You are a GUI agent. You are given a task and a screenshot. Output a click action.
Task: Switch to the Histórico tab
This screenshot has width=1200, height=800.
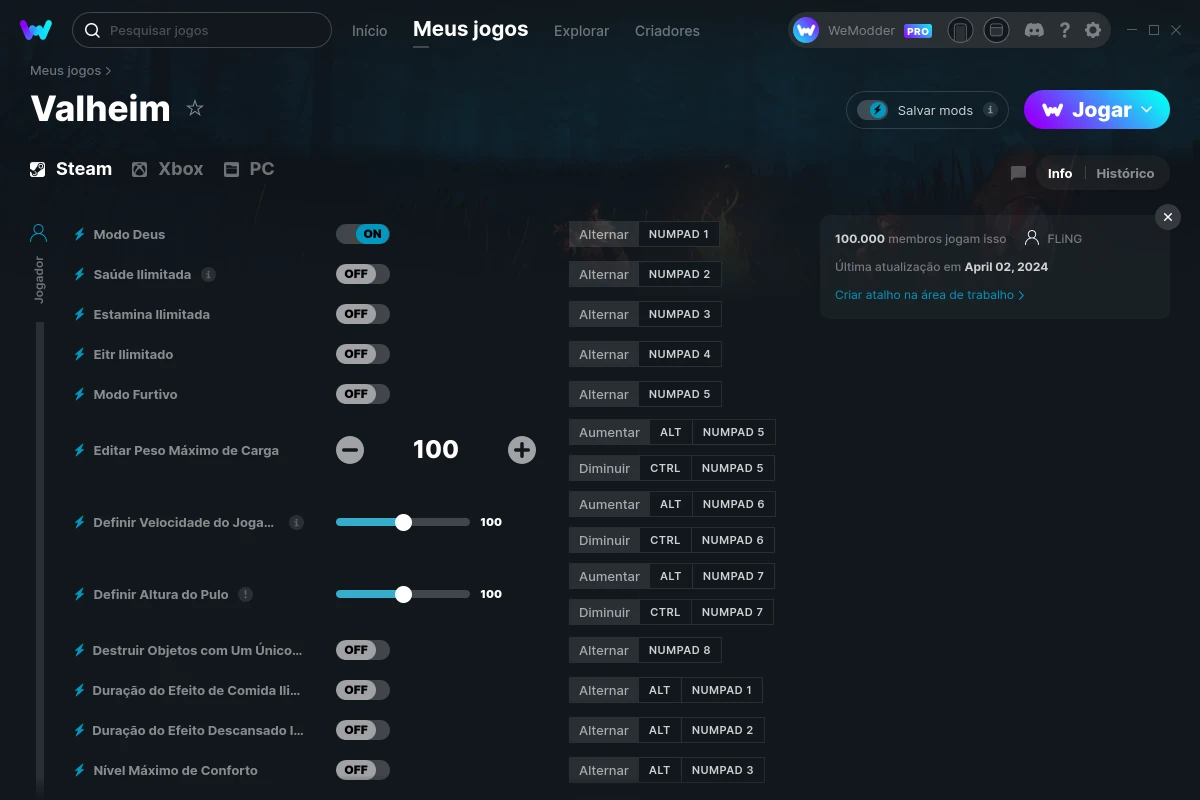pyautogui.click(x=1125, y=173)
